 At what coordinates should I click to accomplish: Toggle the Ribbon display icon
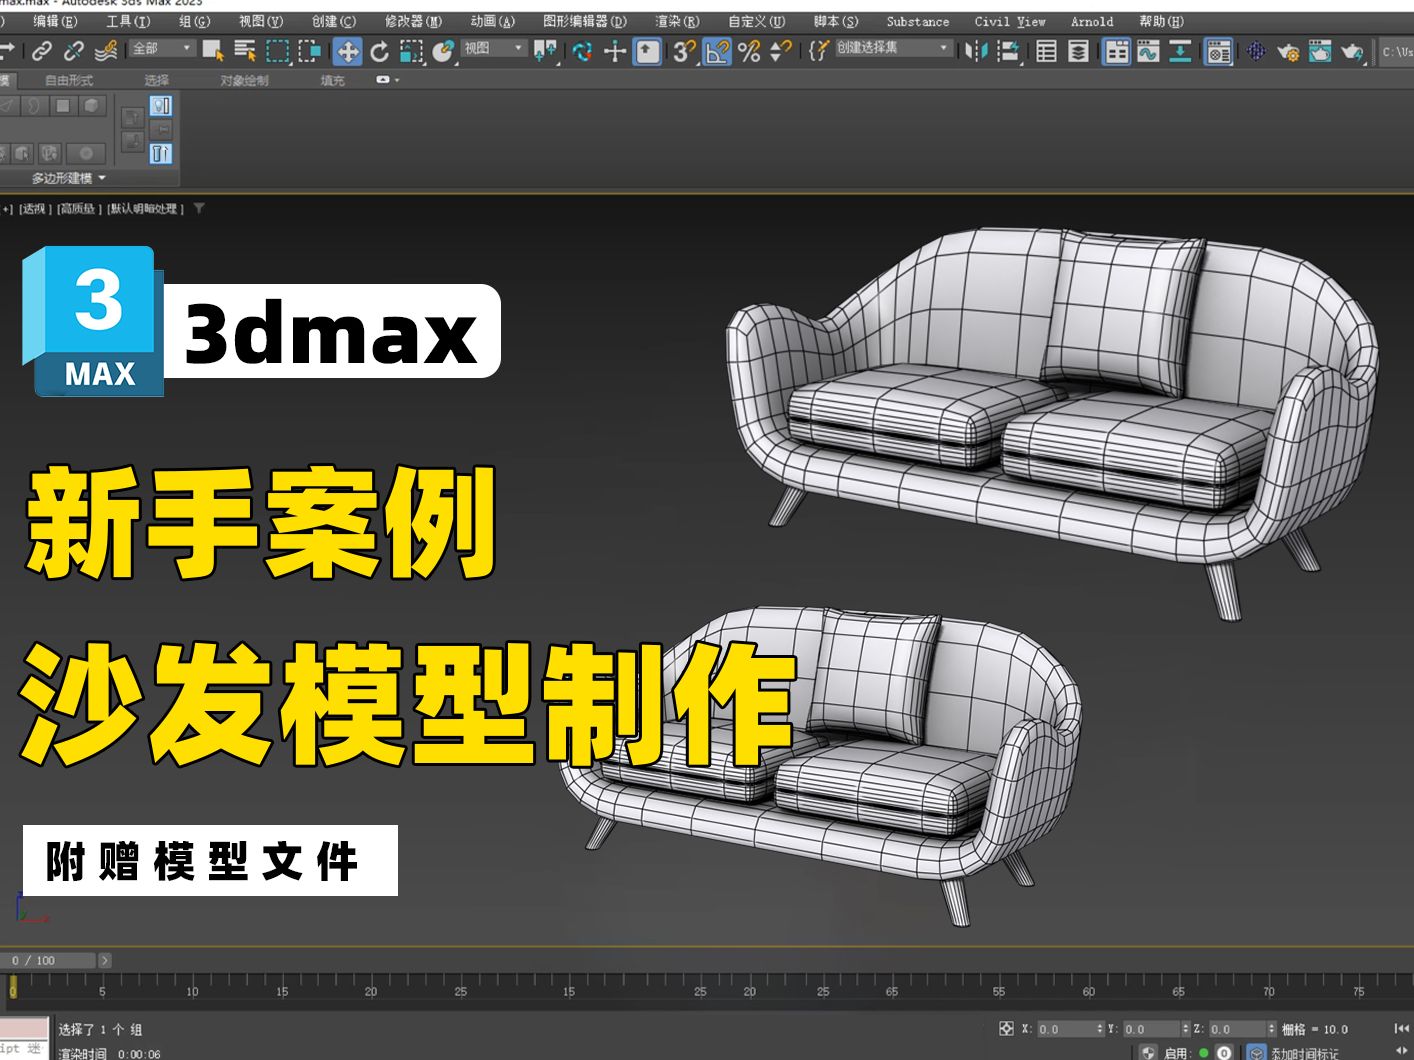(1116, 51)
